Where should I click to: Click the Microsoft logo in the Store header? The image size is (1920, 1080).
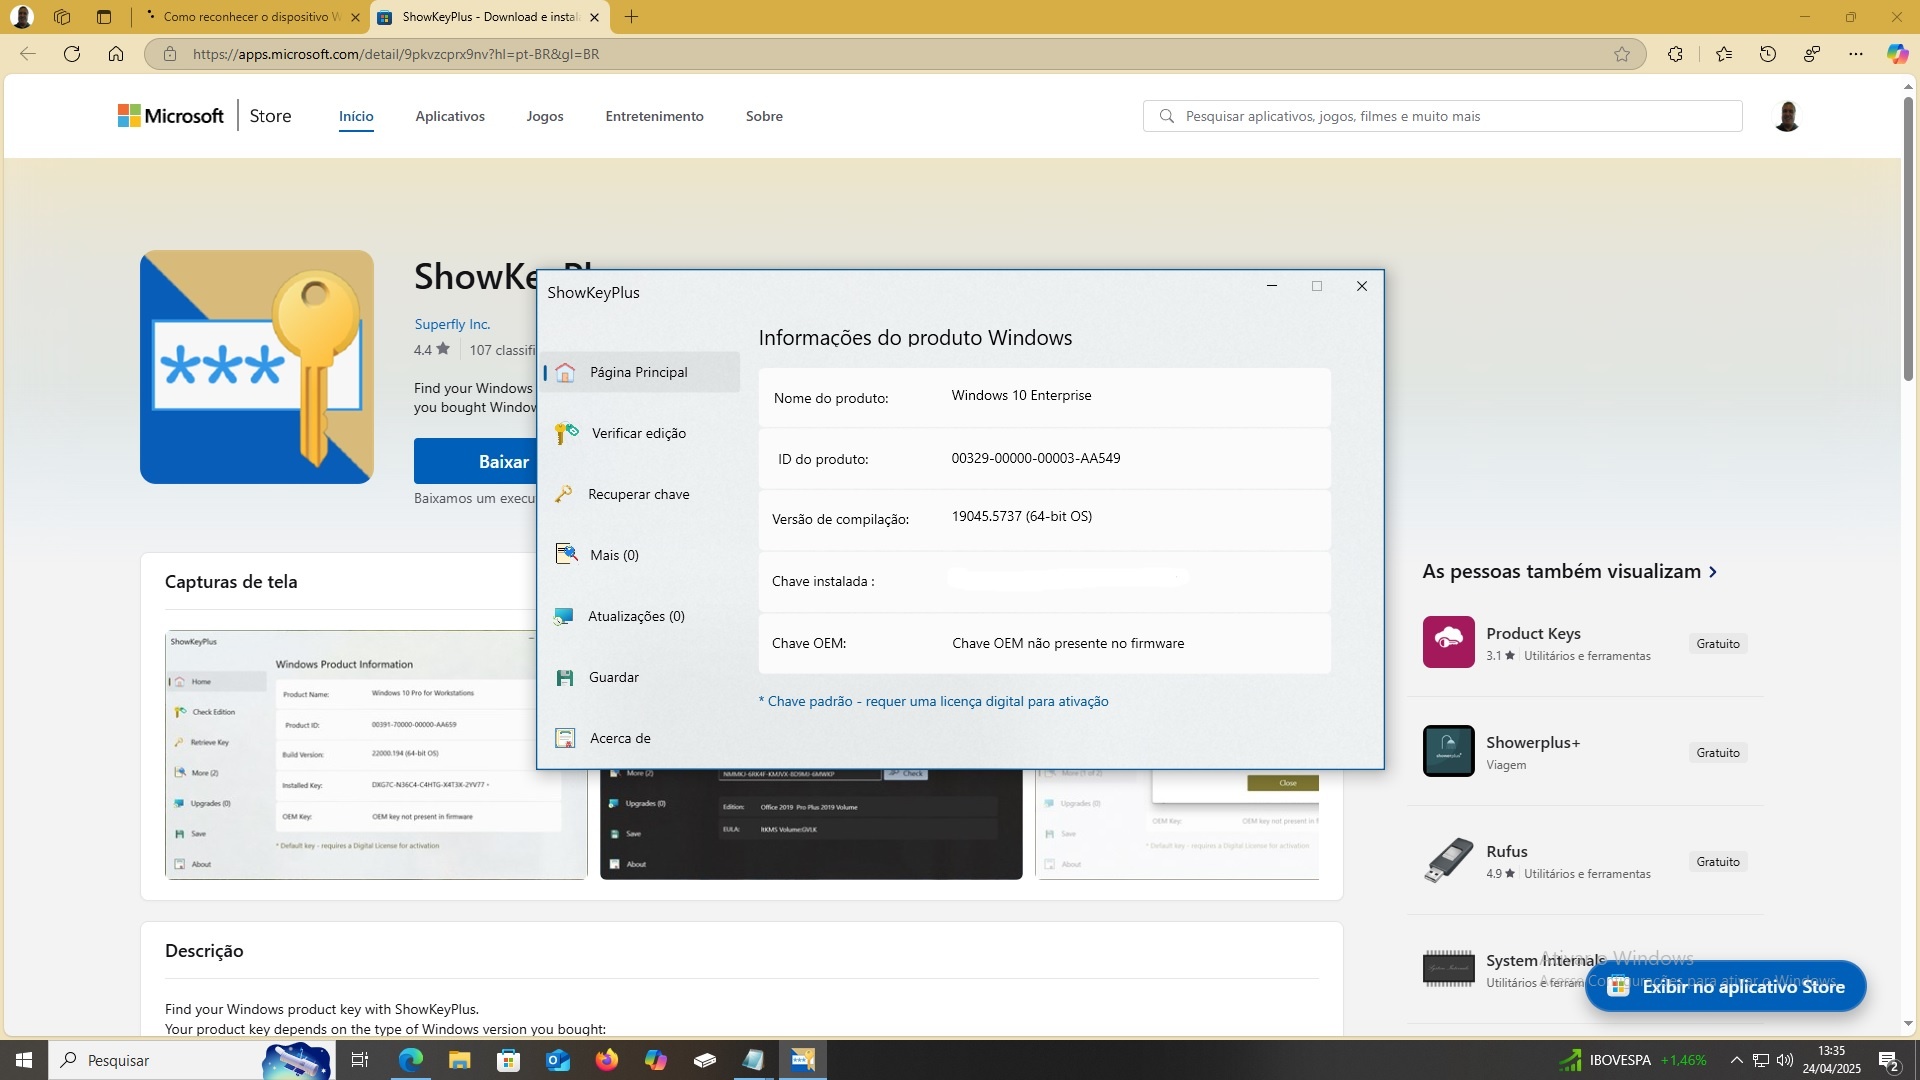click(x=171, y=116)
